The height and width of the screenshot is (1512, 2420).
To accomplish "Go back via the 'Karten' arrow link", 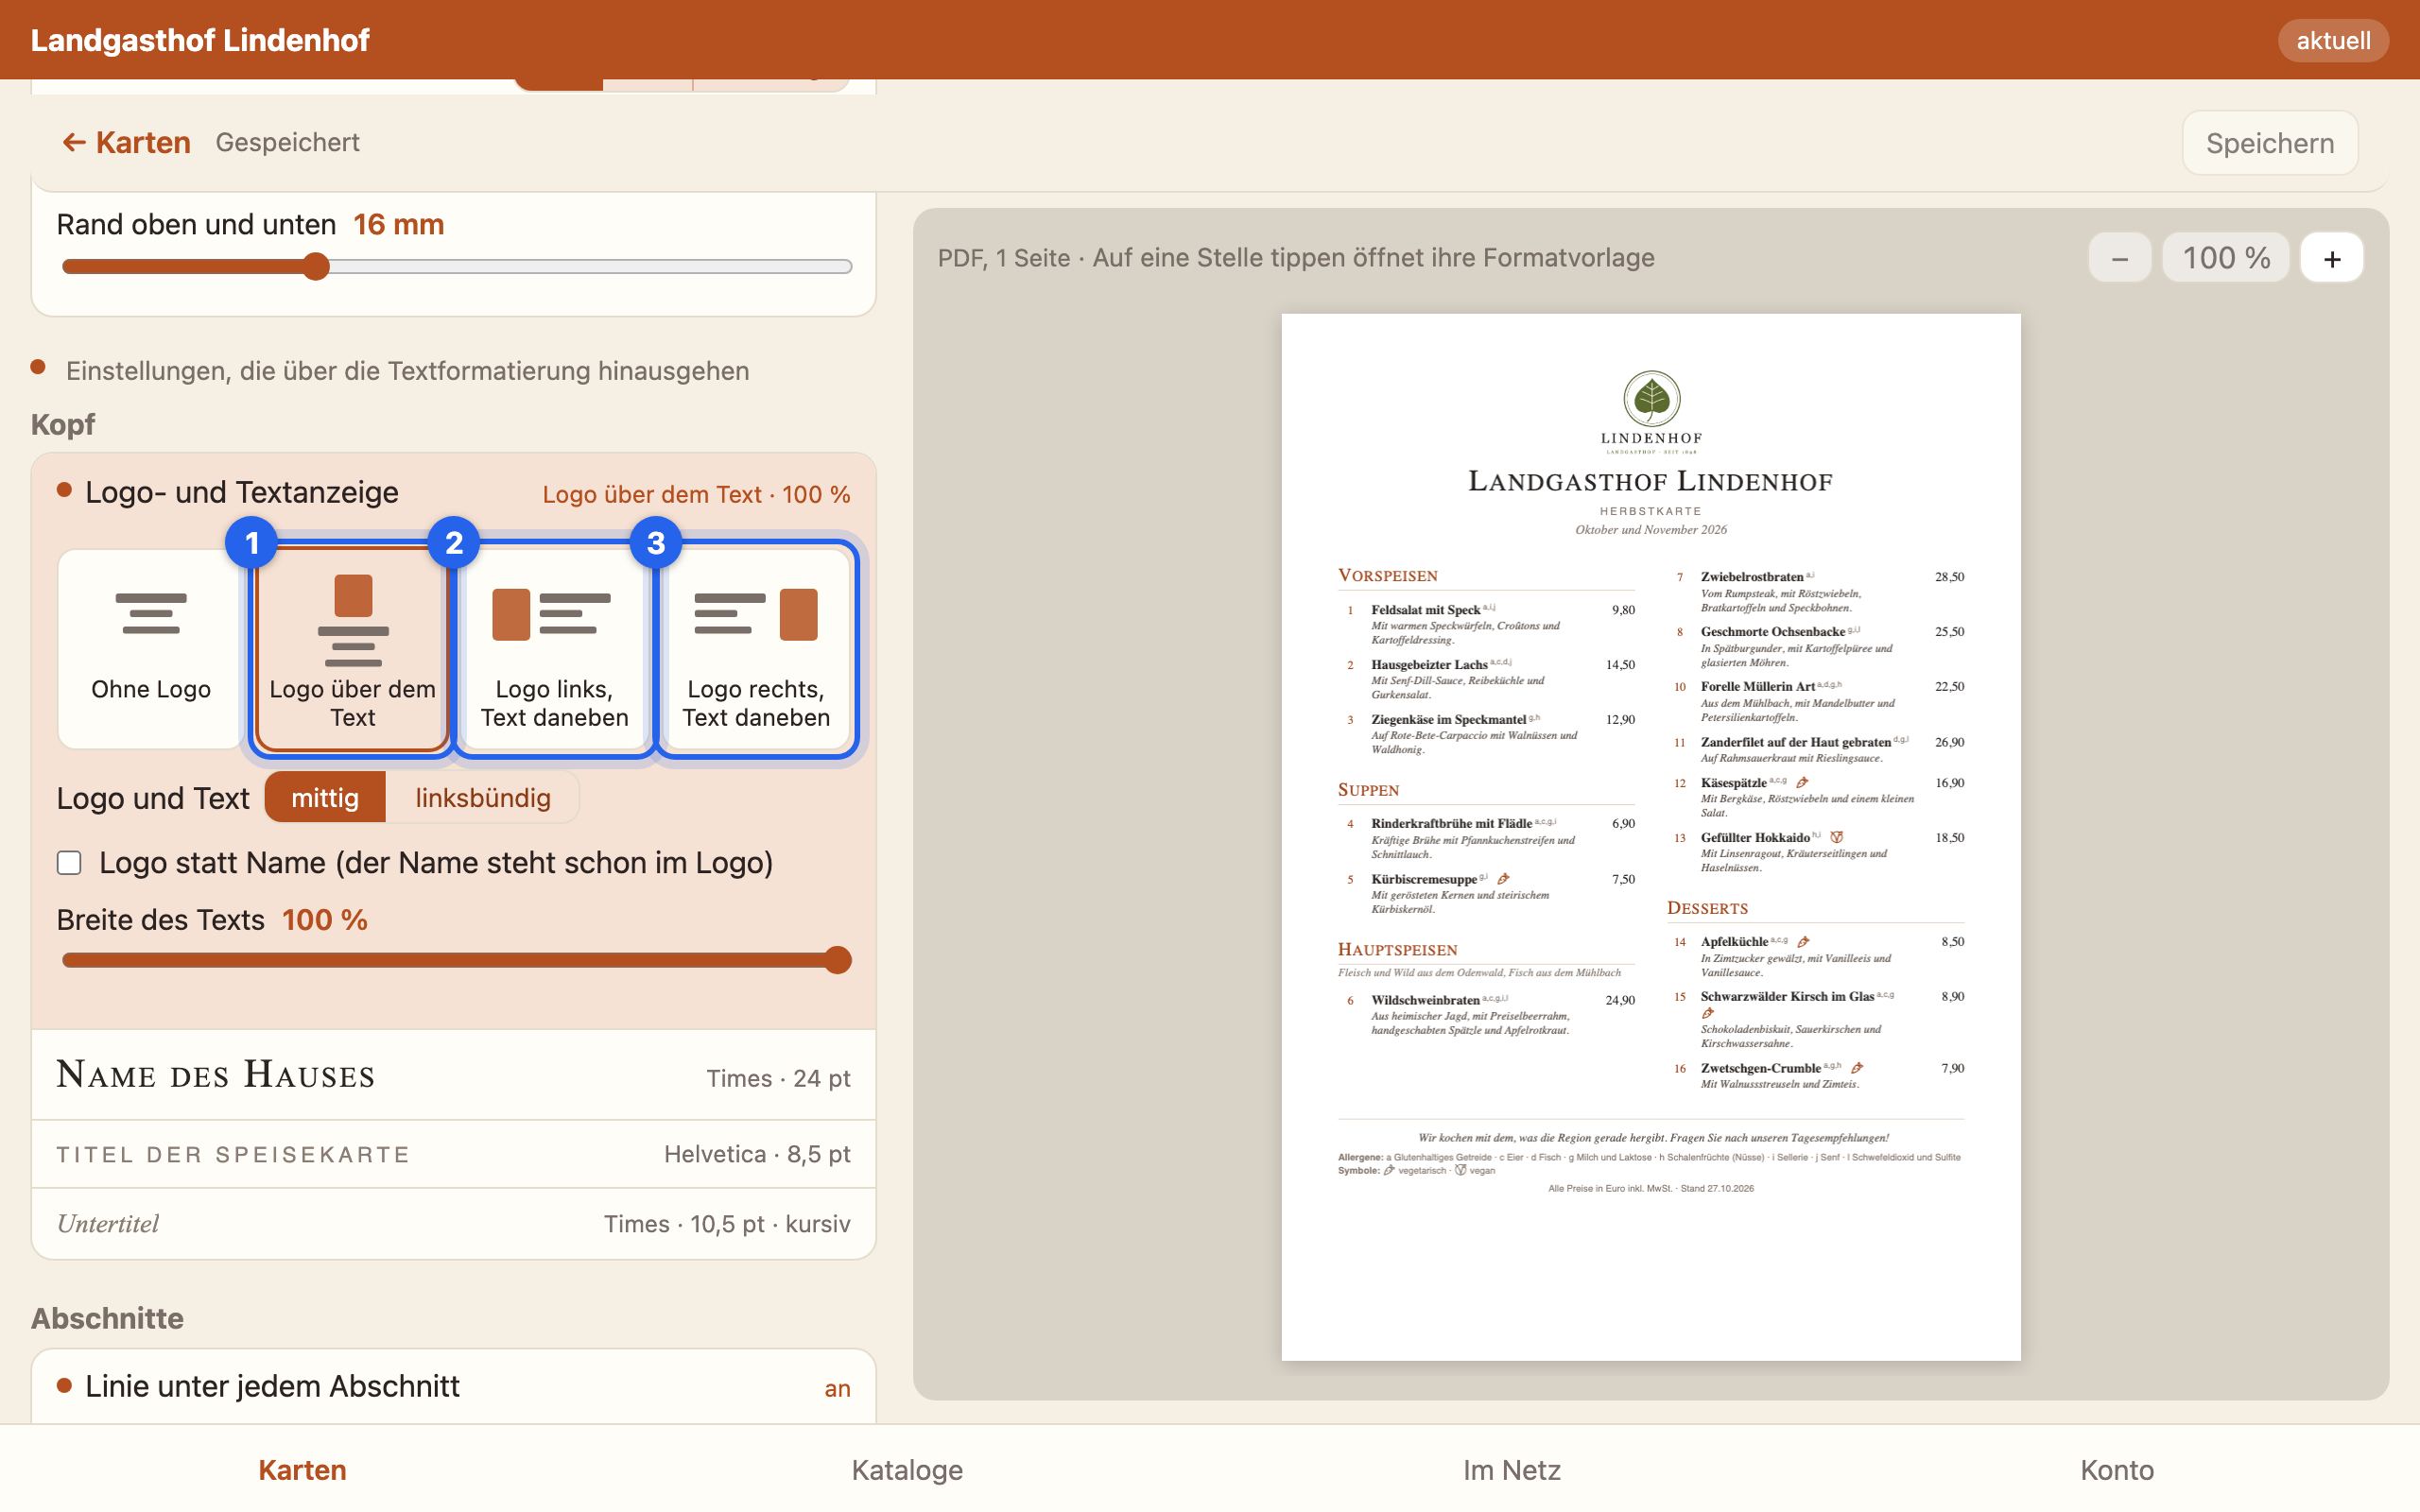I will (x=126, y=143).
